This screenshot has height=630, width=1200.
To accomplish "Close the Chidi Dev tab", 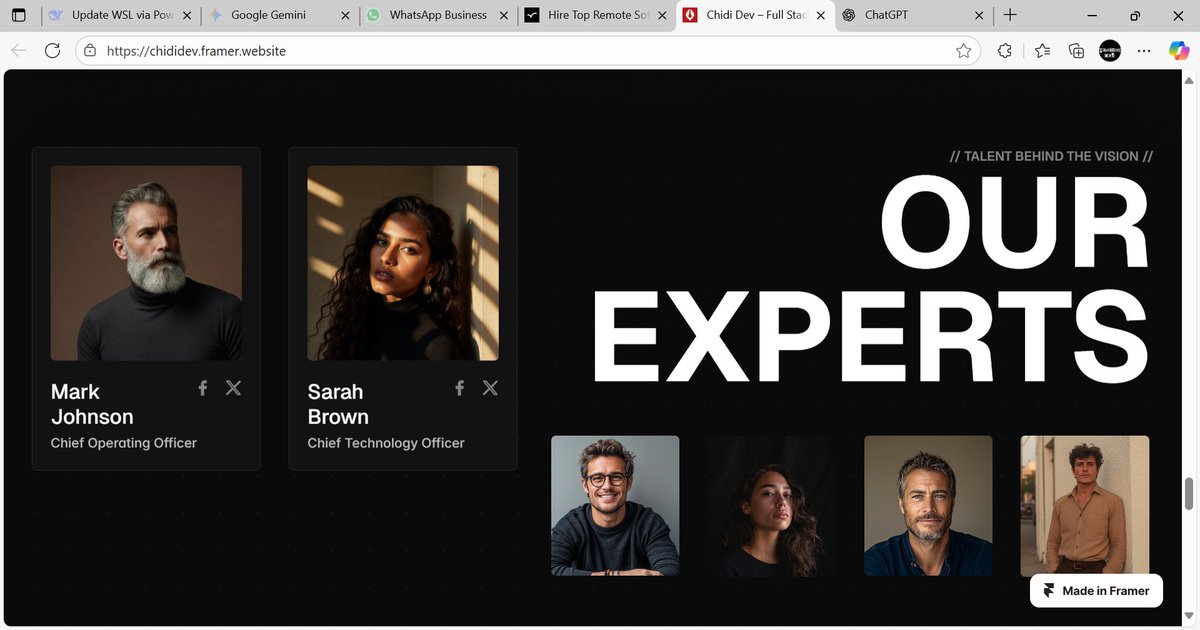I will 821,15.
